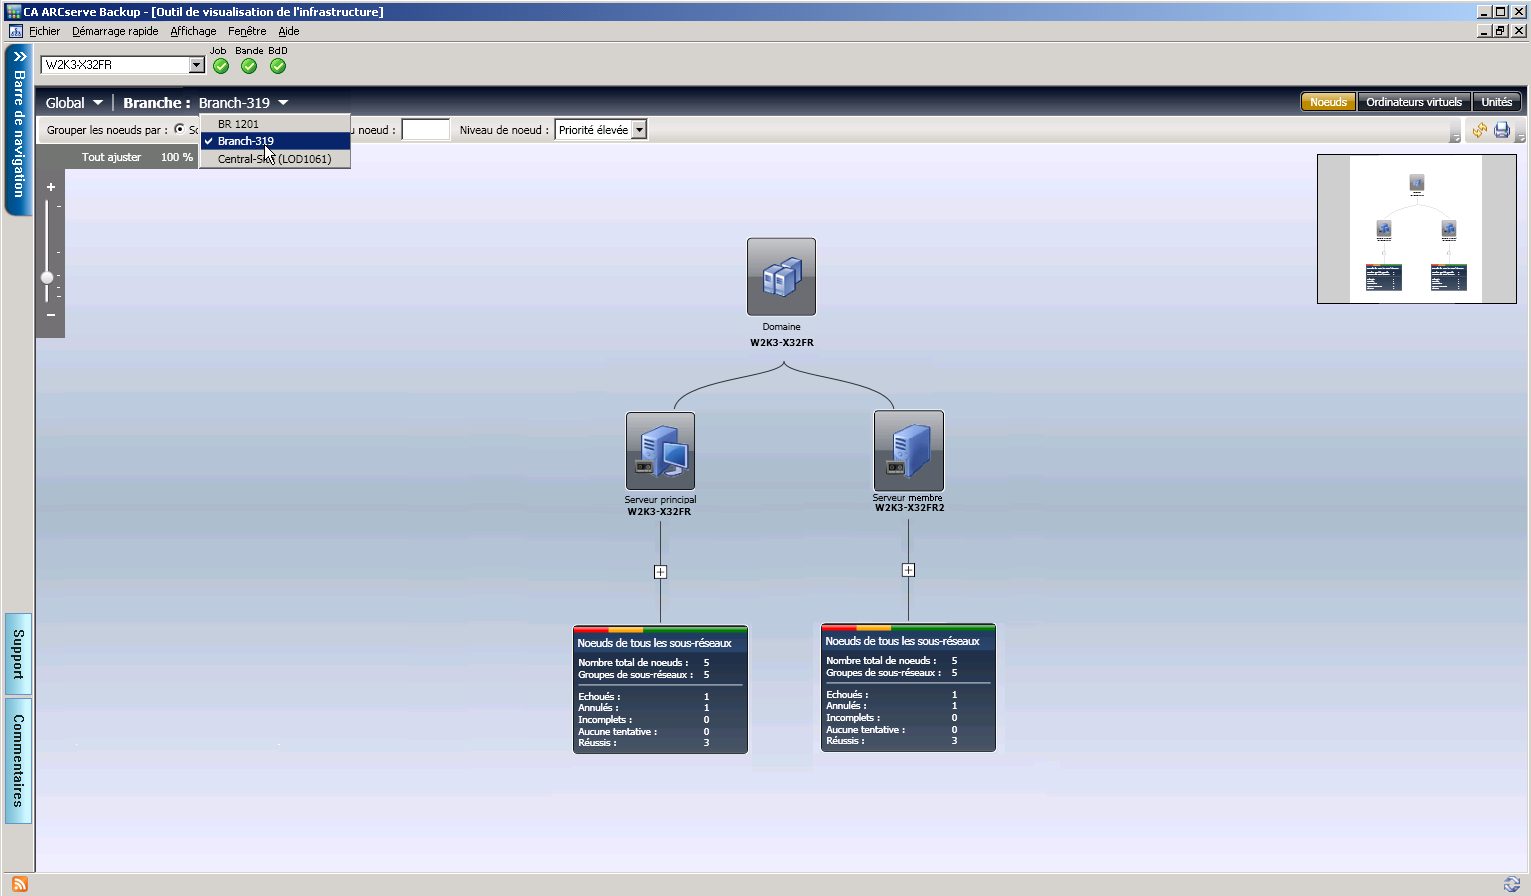Click the Domaine W2K3-X32FR node icon

[781, 277]
